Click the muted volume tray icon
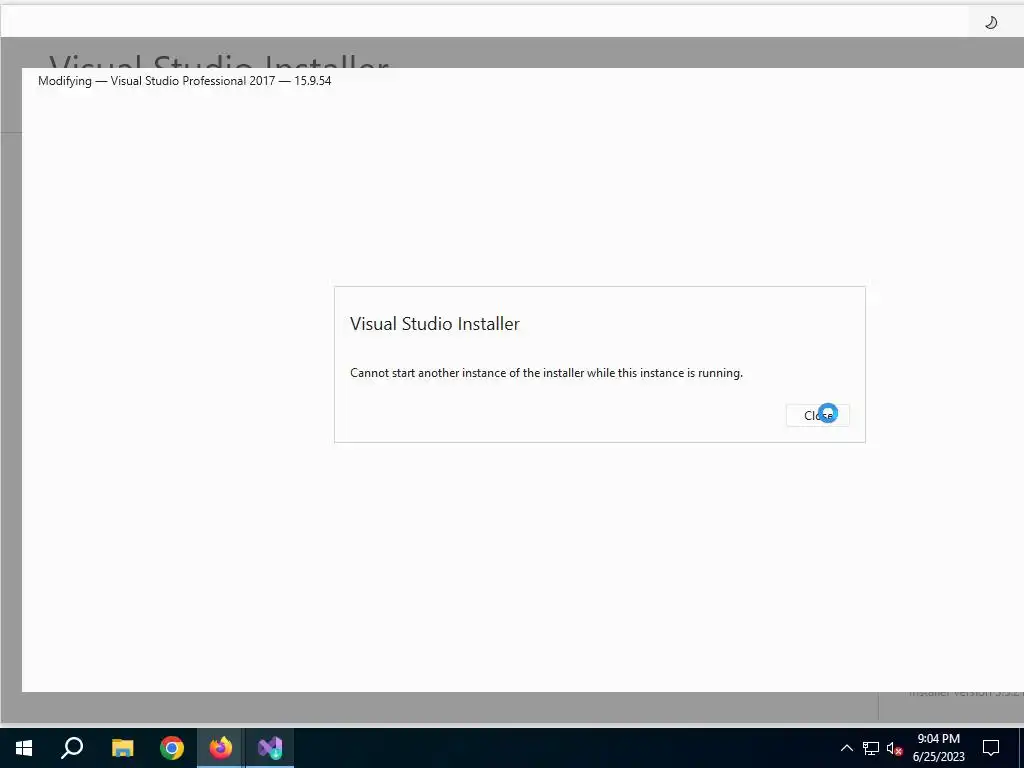 pyautogui.click(x=895, y=748)
